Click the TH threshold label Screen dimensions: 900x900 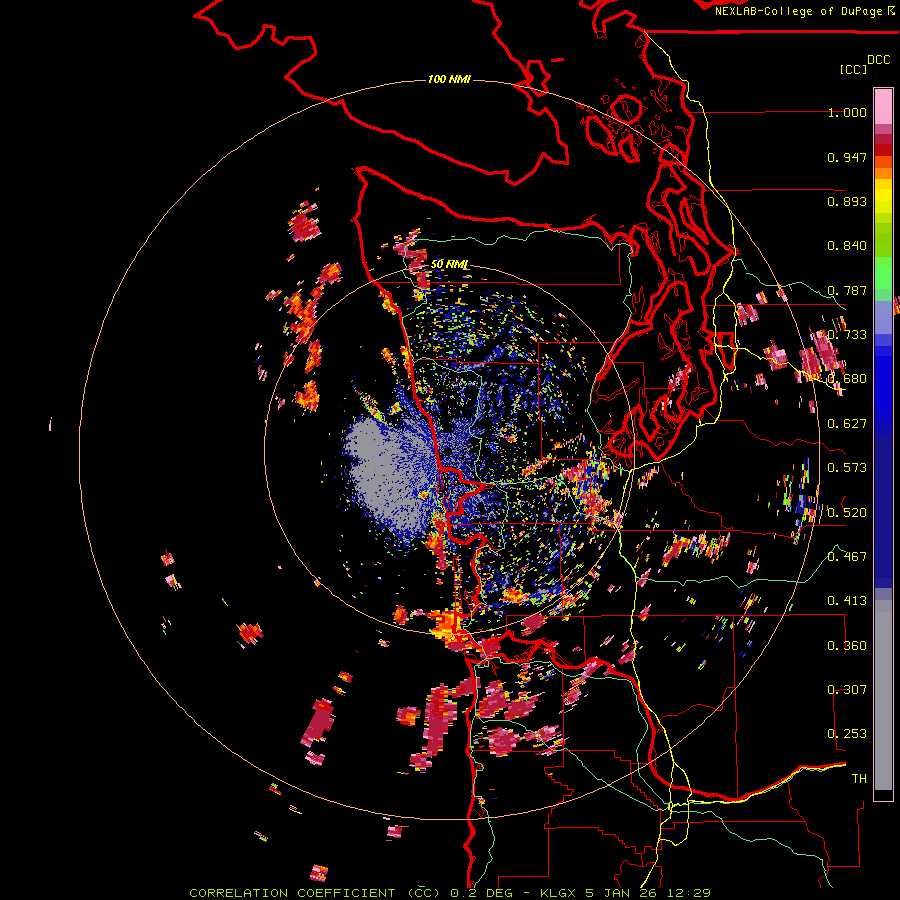859,778
